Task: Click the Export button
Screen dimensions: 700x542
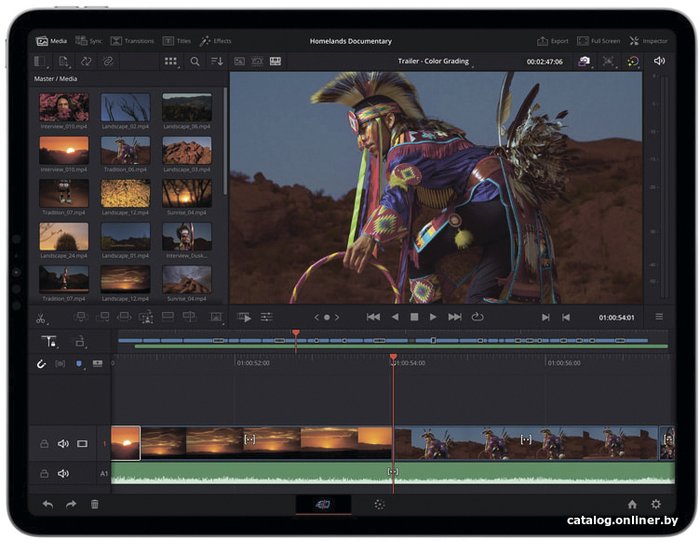Action: [553, 41]
